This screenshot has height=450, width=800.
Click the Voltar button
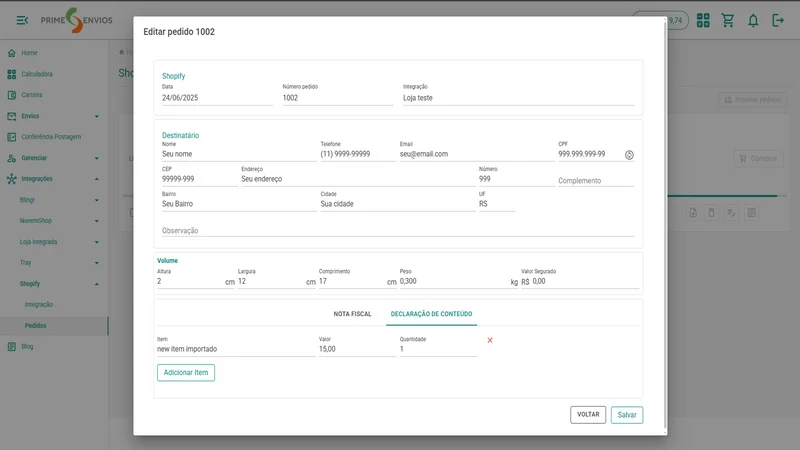(588, 415)
